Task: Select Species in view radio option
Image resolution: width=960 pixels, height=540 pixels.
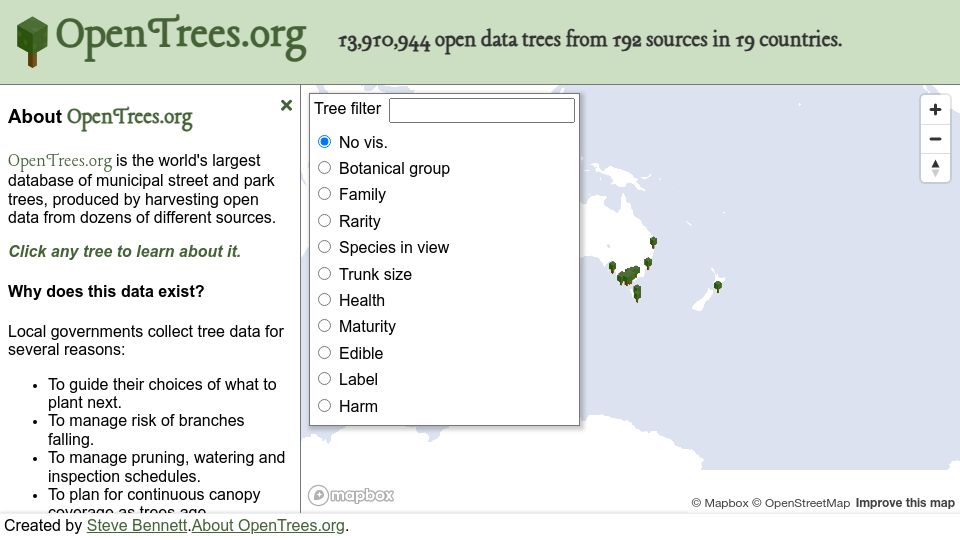Action: click(x=324, y=247)
